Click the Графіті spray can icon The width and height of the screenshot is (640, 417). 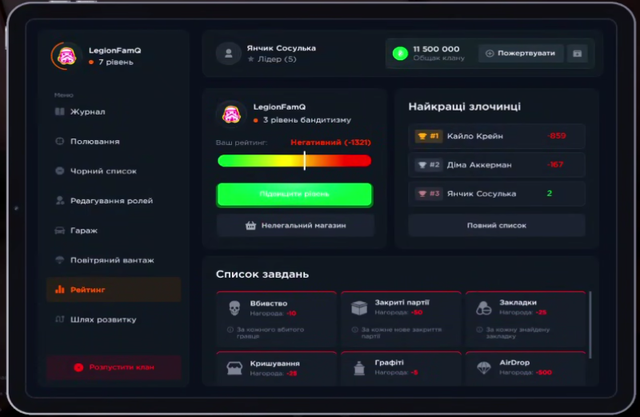tap(359, 368)
